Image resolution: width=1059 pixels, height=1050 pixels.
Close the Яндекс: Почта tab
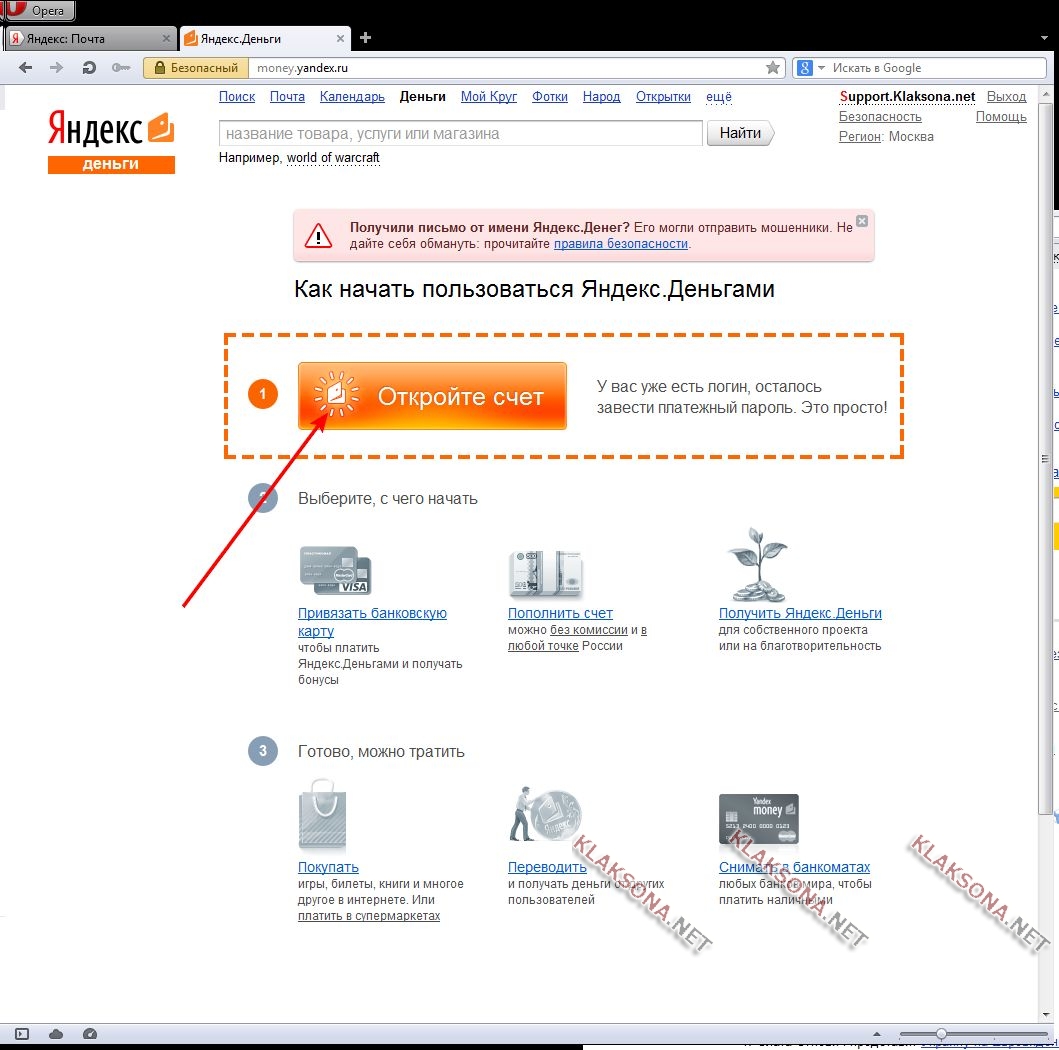(x=166, y=38)
